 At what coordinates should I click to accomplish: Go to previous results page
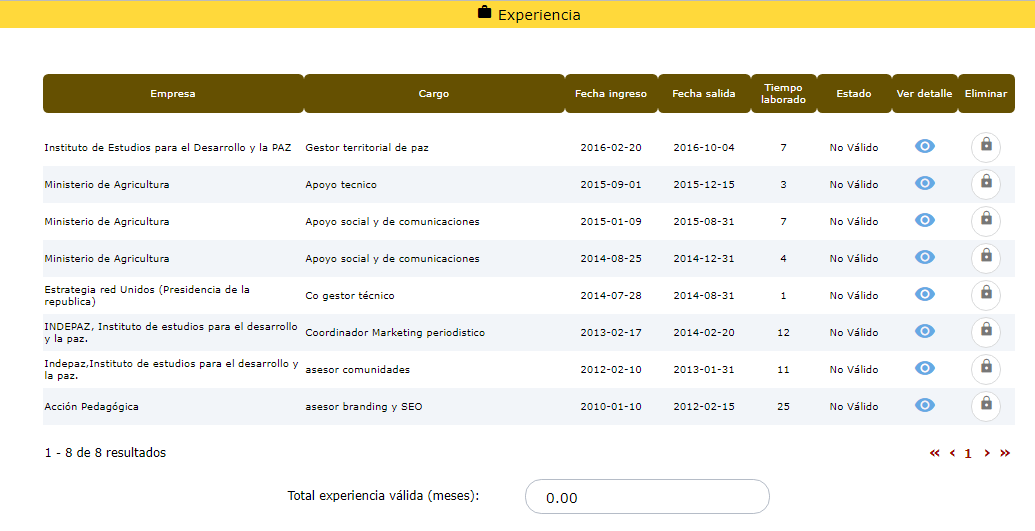952,453
